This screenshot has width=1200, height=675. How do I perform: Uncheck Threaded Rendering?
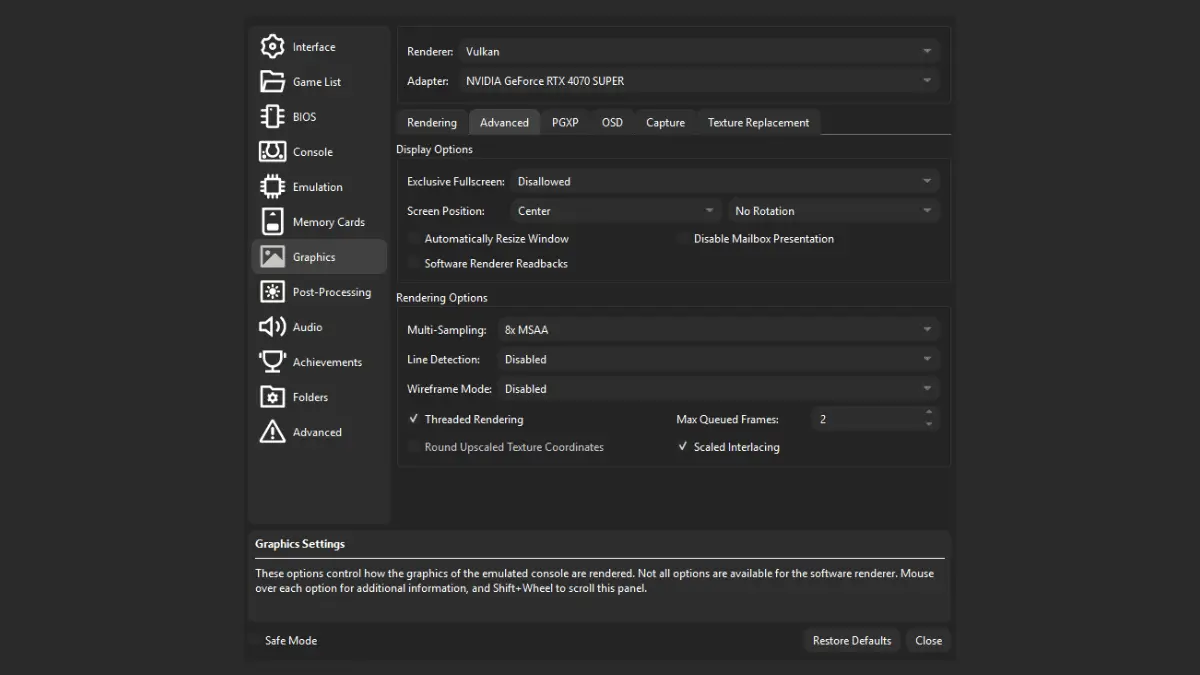coord(414,420)
